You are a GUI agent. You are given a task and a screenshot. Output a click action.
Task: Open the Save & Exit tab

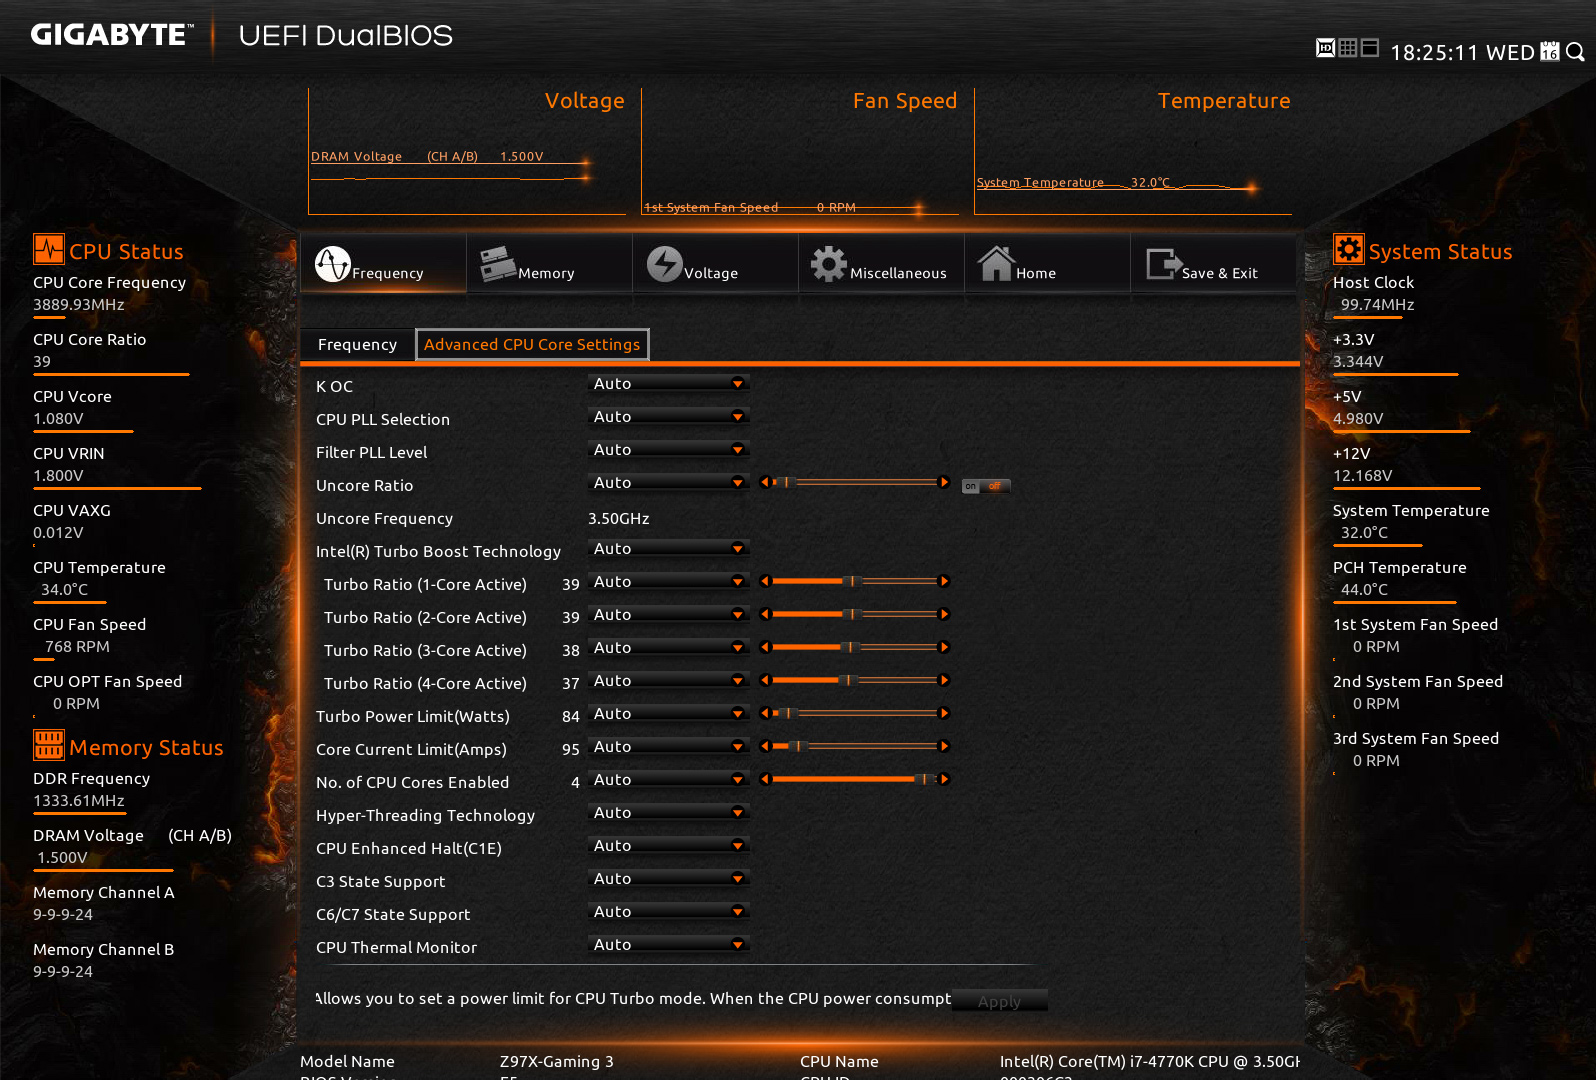pyautogui.click(x=1213, y=263)
